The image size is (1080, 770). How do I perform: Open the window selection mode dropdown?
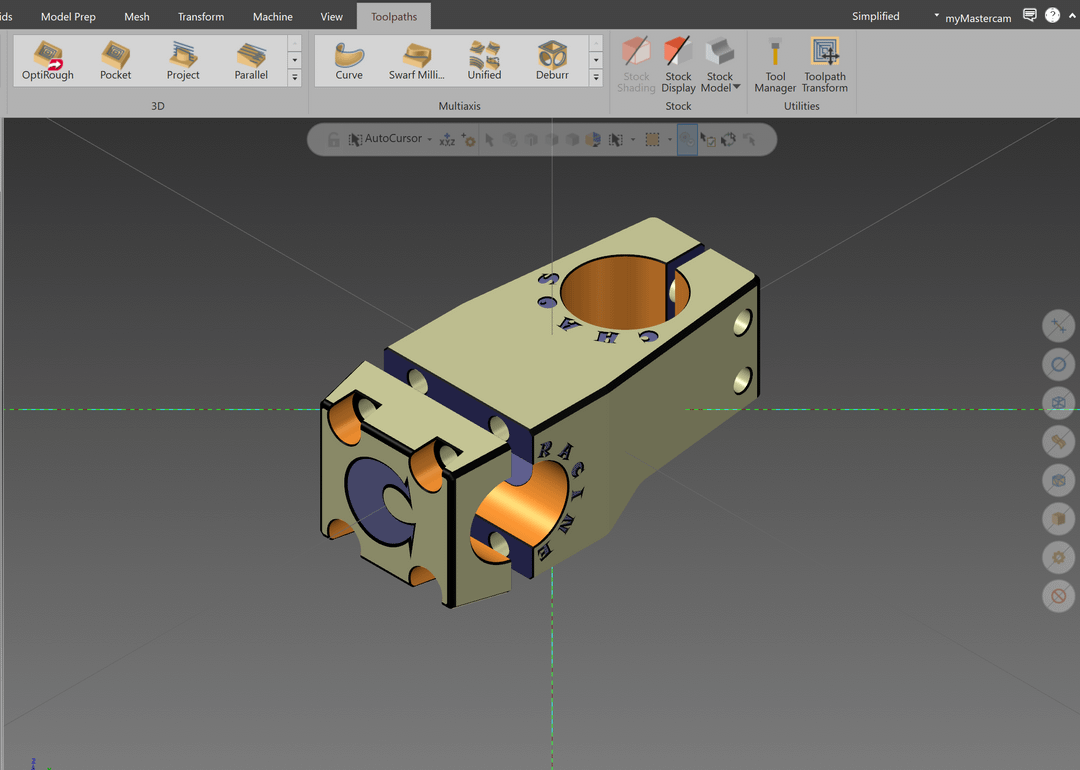coord(669,140)
